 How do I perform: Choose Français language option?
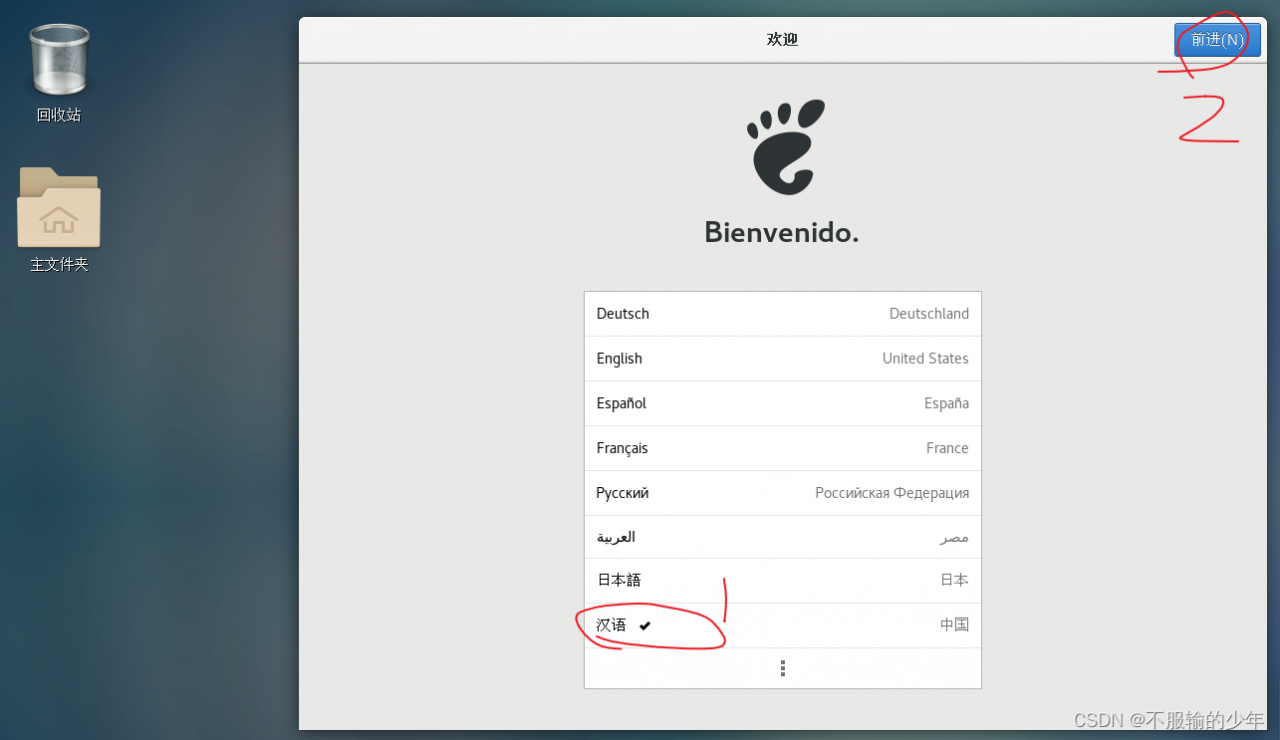coord(783,448)
